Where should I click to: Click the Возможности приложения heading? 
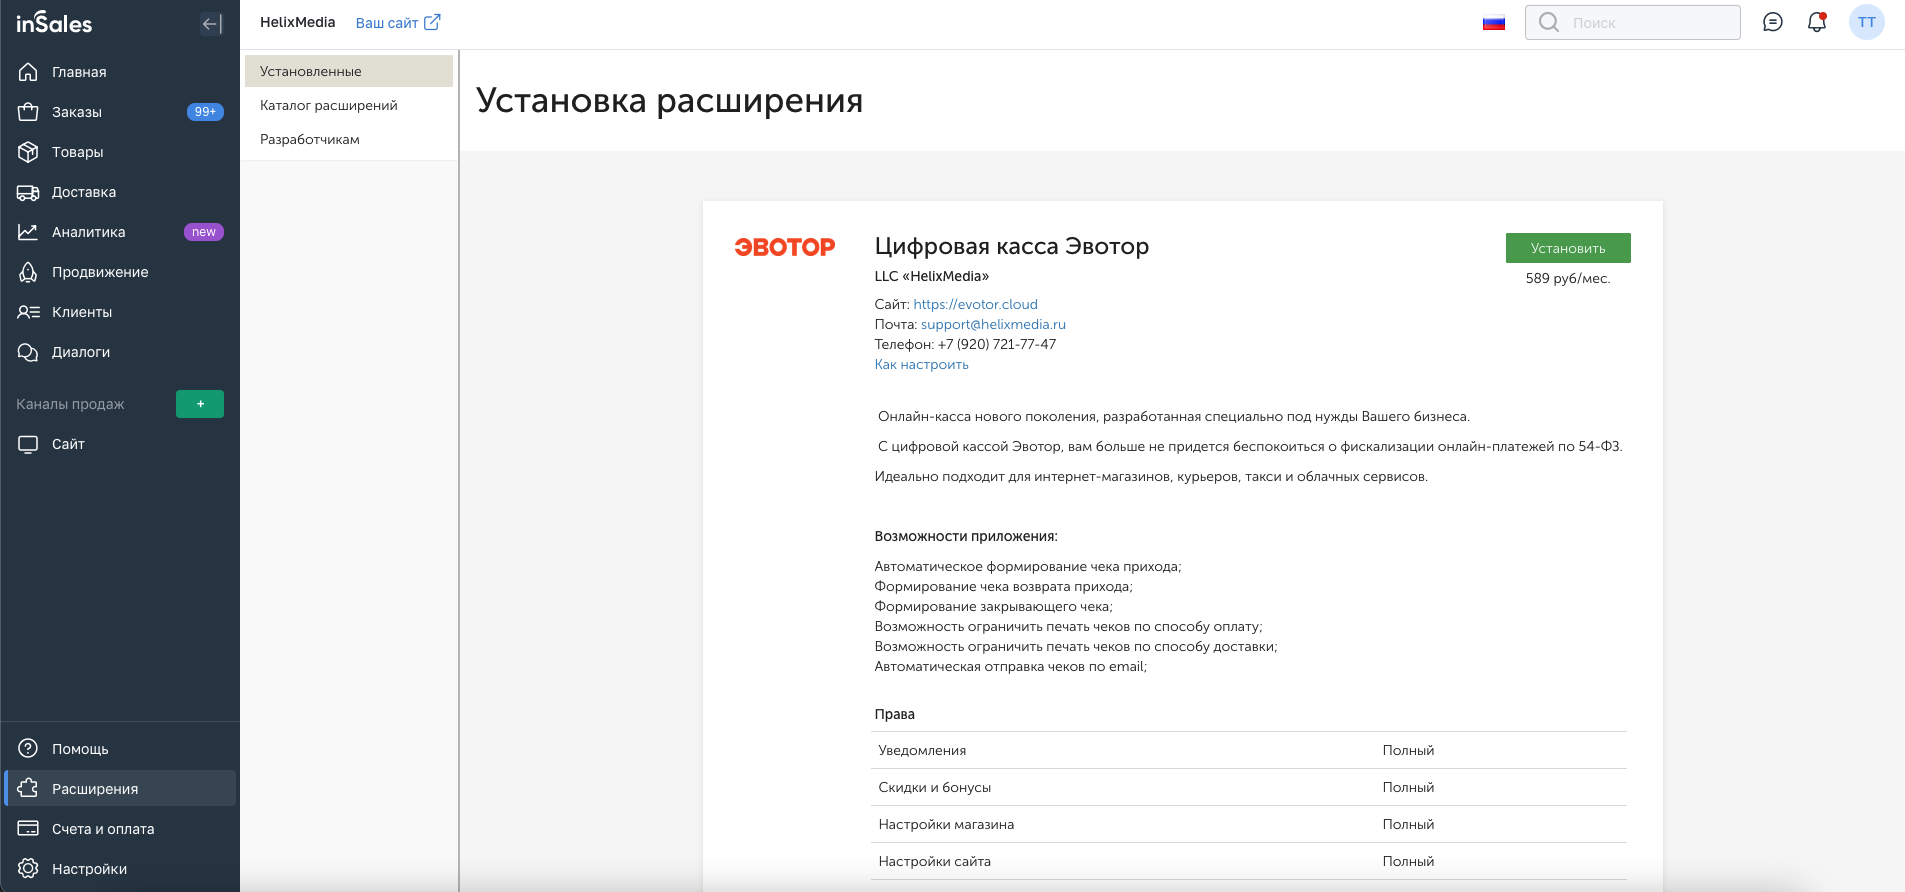(x=966, y=536)
